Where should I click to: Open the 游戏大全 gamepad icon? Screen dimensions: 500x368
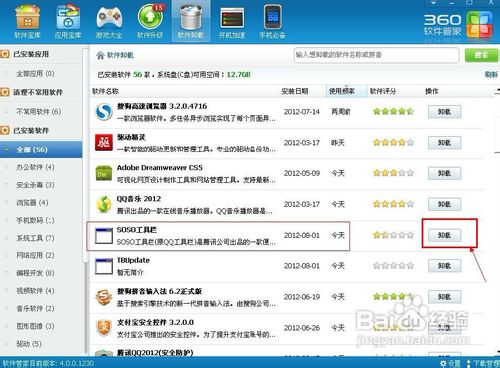point(109,21)
